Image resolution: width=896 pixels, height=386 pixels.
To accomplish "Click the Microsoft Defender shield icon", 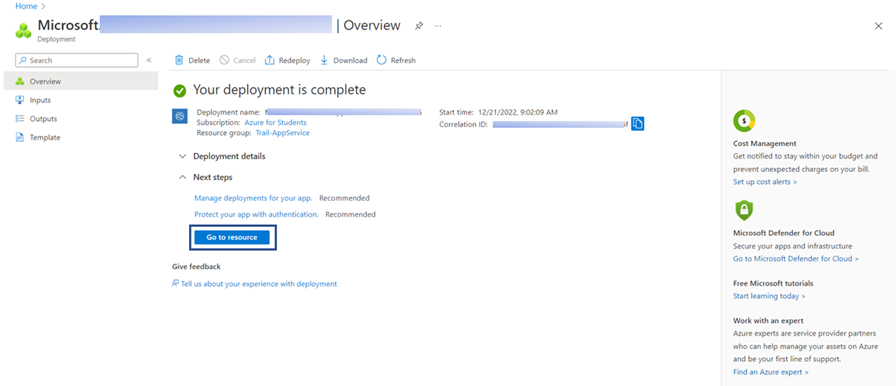I will (743, 211).
